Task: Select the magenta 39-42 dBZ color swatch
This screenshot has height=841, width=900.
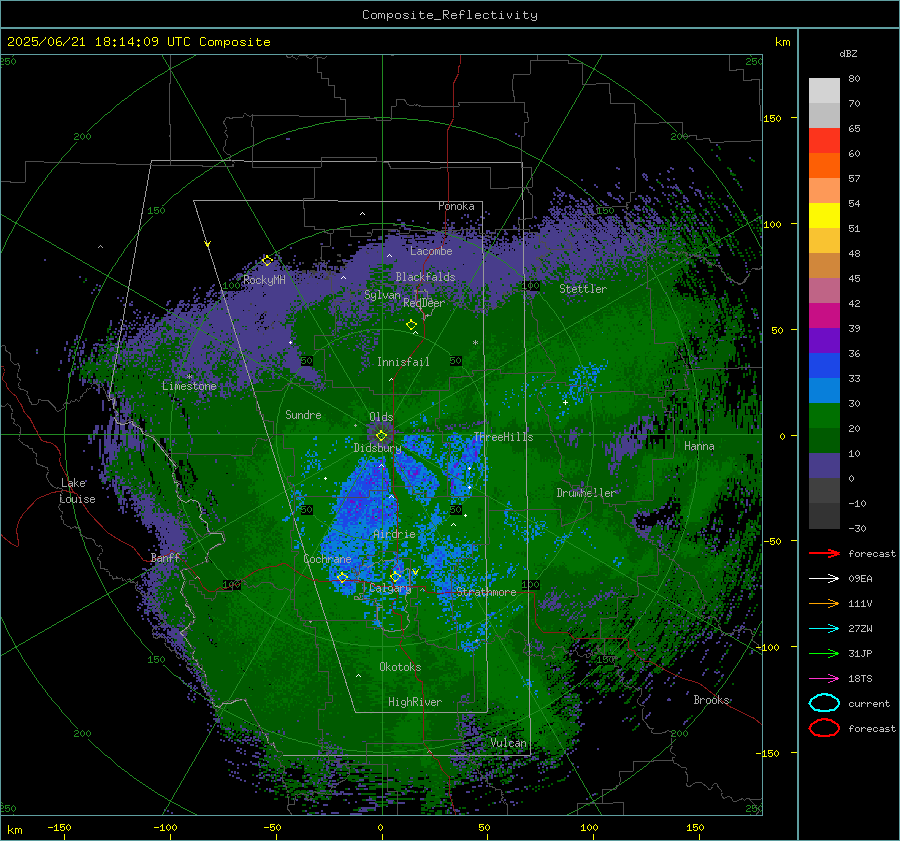Action: pos(824,315)
